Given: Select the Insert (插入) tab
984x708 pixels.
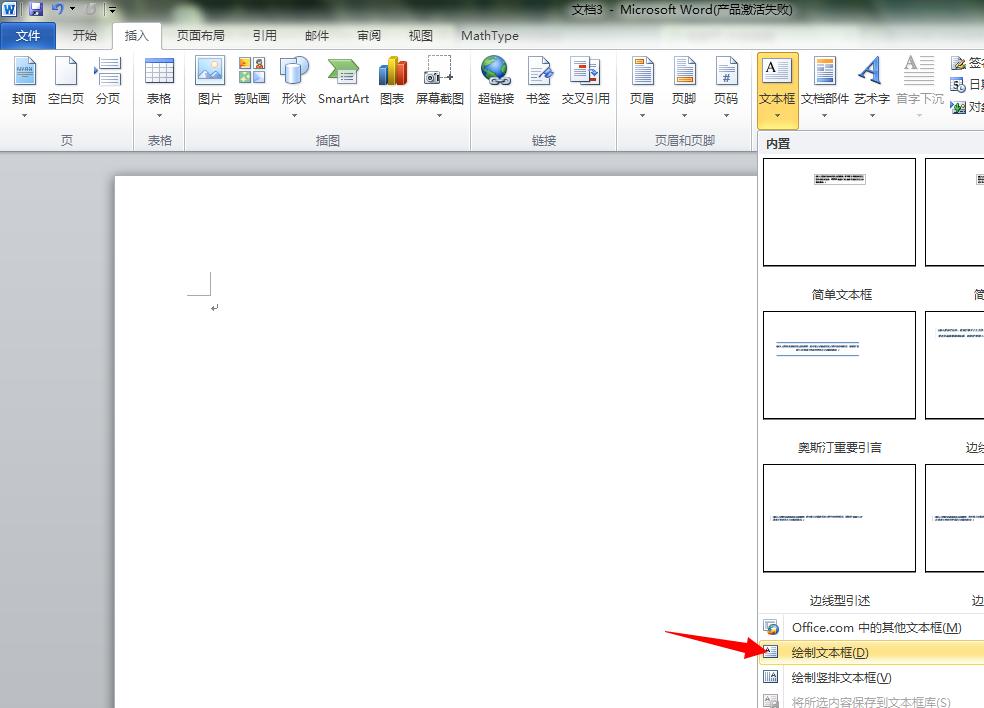Looking at the screenshot, I should coord(136,36).
